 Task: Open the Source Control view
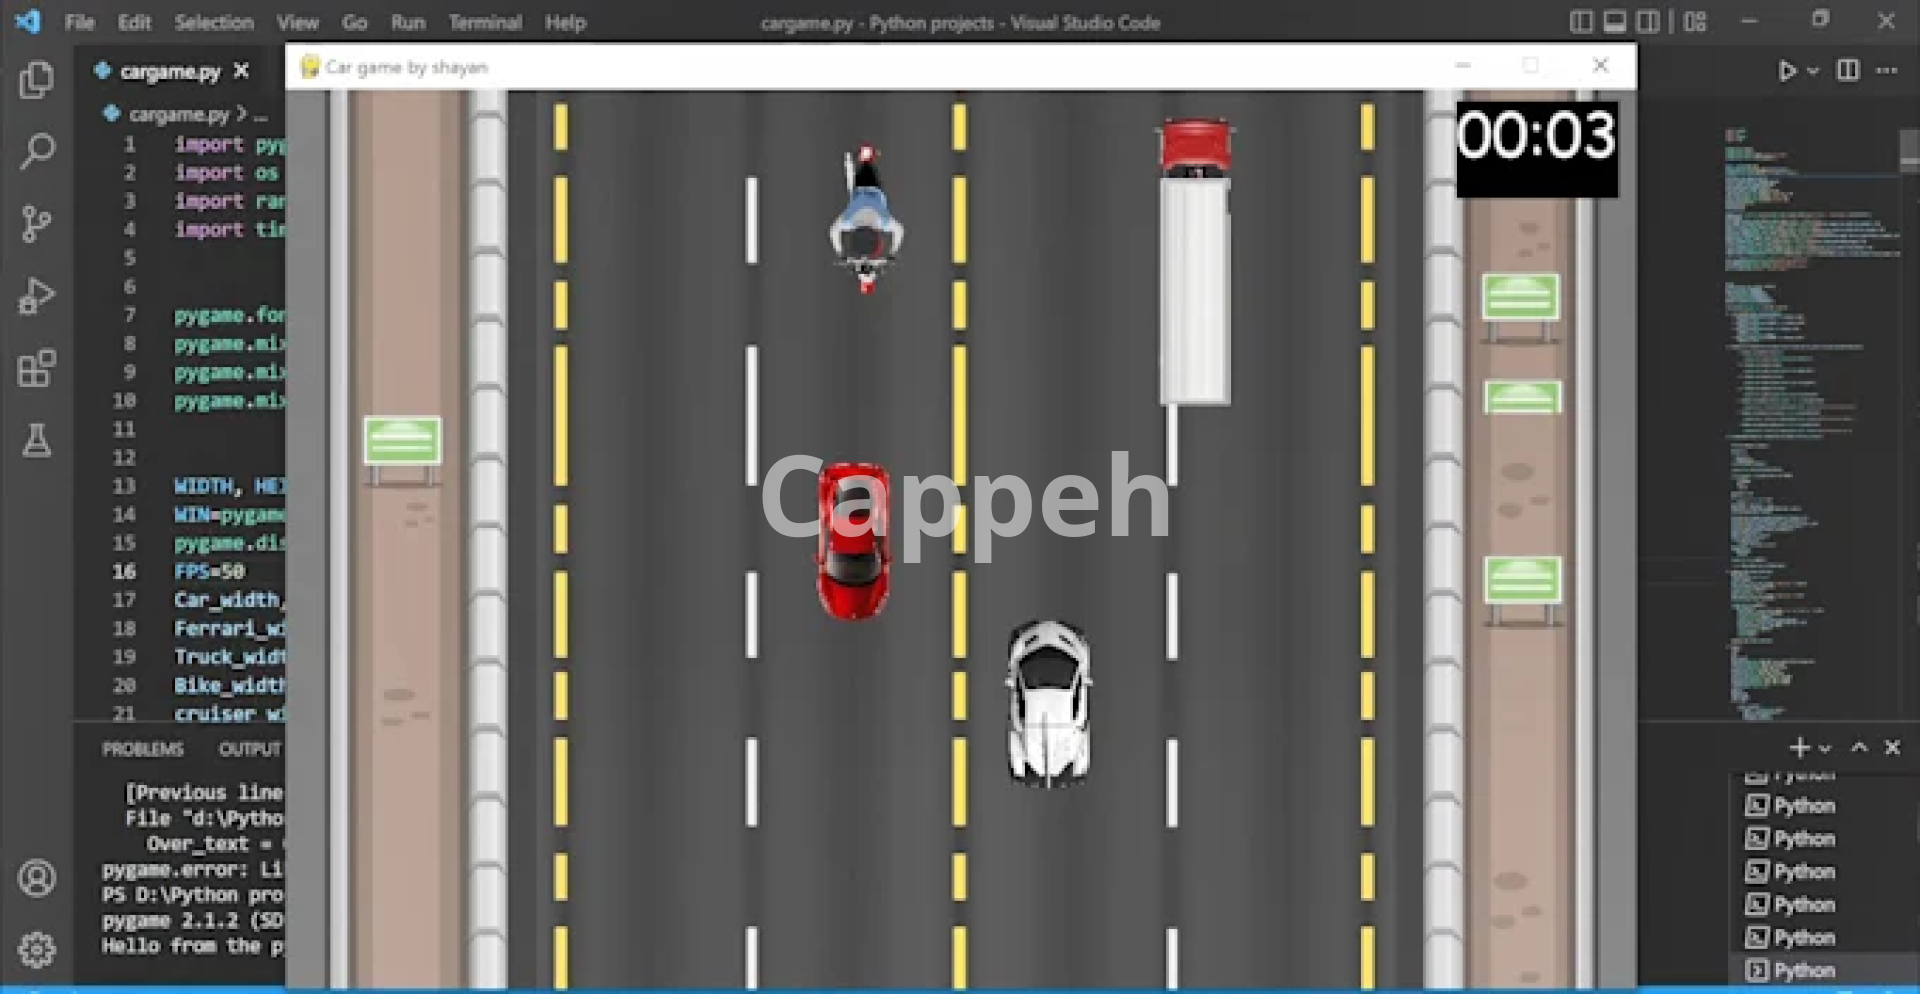[37, 224]
